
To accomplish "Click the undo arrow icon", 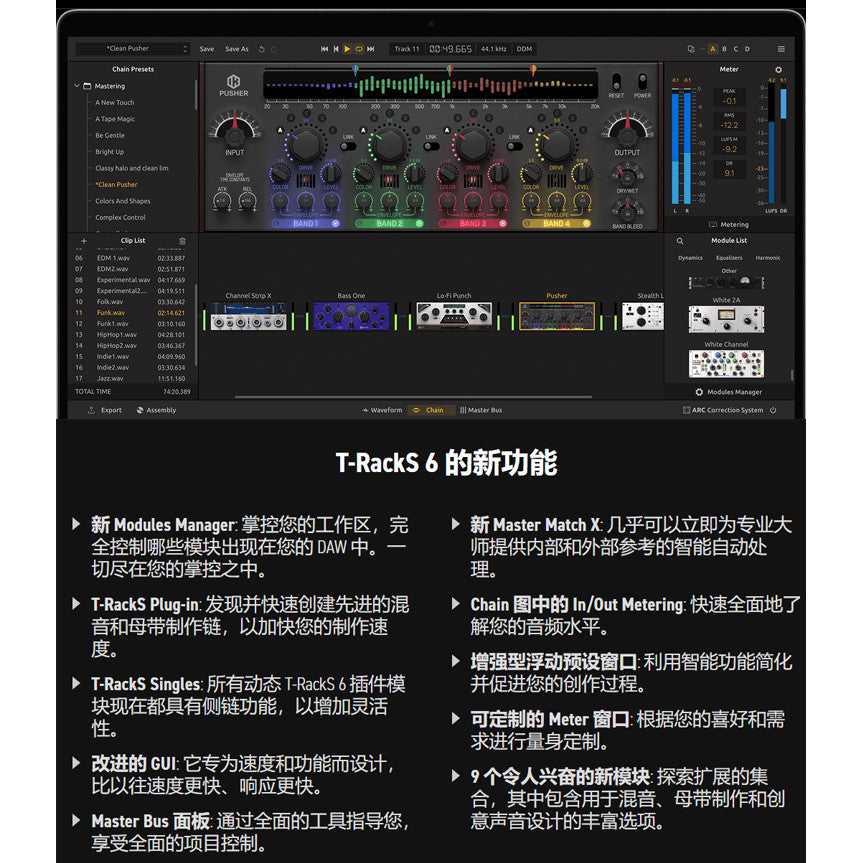I will 262,49.
